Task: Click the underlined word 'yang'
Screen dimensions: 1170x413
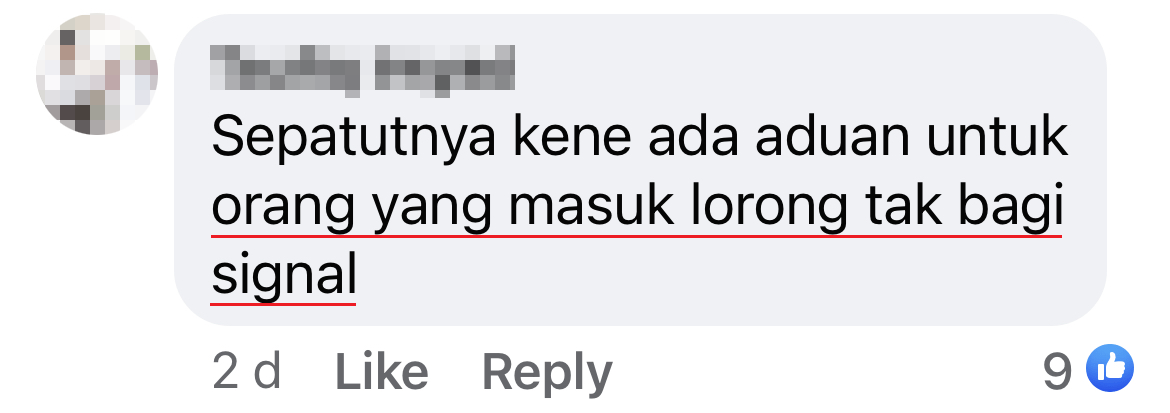Action: click(431, 211)
